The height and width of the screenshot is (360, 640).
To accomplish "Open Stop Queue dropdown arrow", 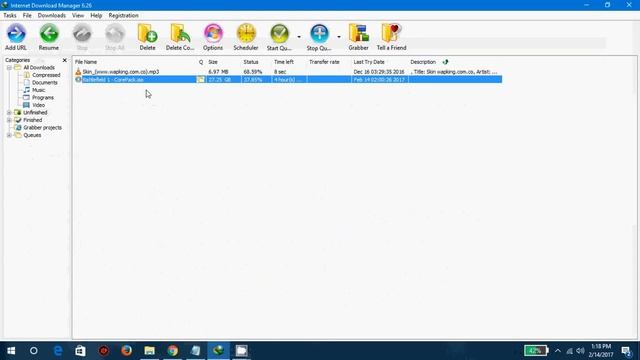I will [x=339, y=37].
